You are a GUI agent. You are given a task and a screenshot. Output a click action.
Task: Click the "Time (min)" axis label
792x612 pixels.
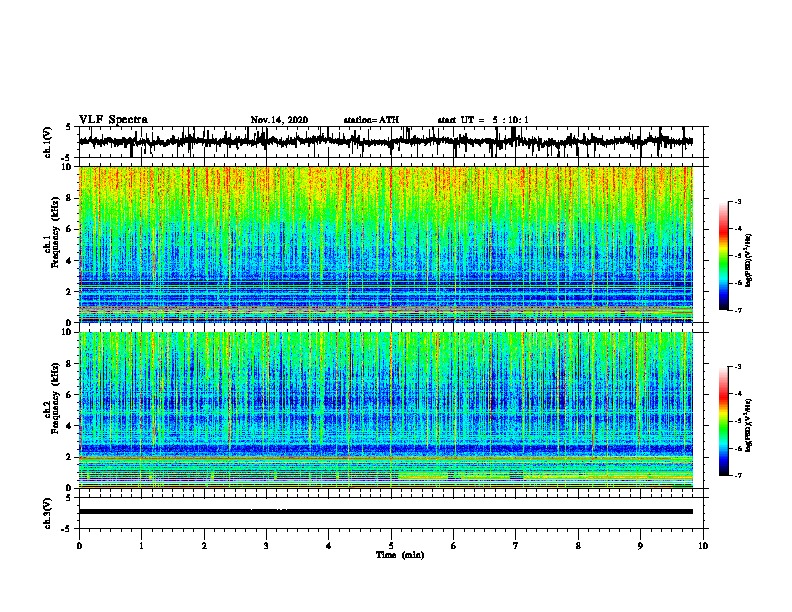400,555
